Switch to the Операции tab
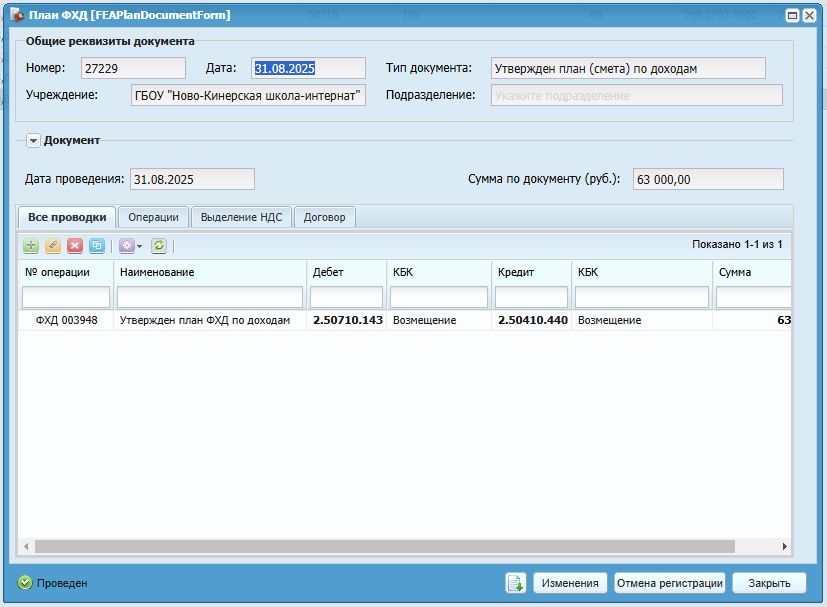827x607 pixels. (153, 217)
